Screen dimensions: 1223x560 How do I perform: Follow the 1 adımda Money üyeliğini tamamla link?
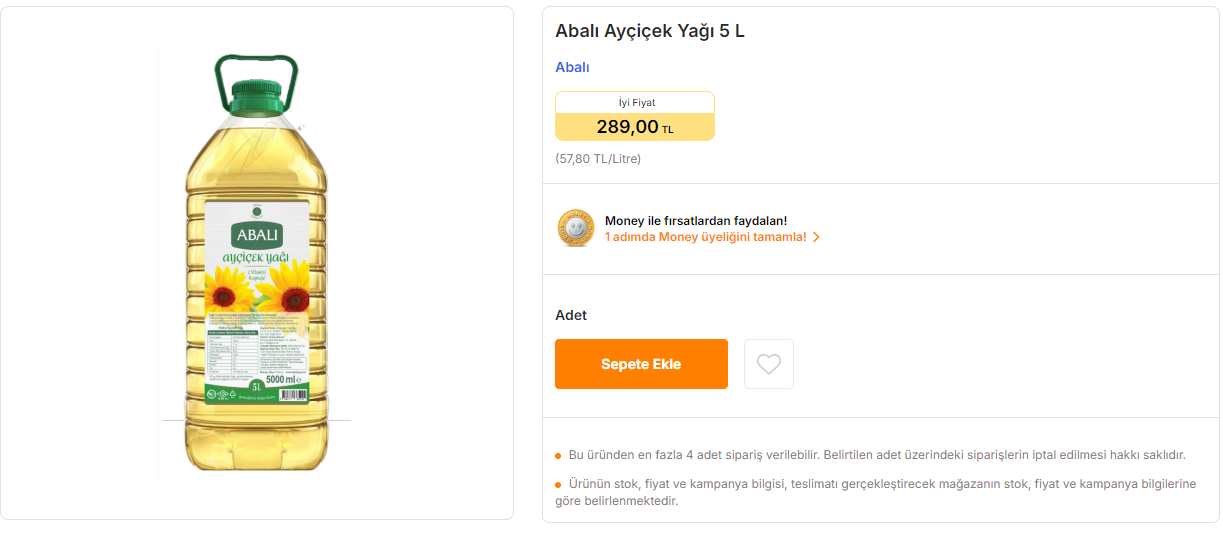[x=706, y=237]
